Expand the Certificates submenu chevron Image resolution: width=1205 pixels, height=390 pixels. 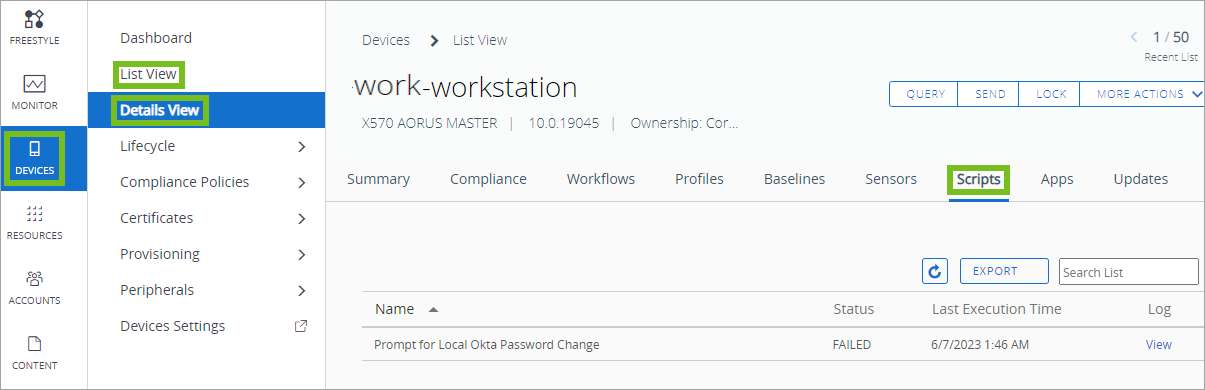pos(302,219)
